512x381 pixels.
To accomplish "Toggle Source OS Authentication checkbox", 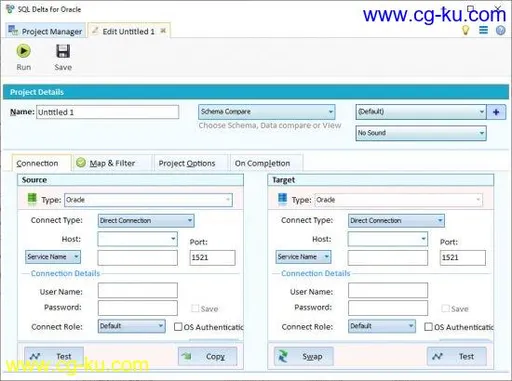I will pos(178,327).
